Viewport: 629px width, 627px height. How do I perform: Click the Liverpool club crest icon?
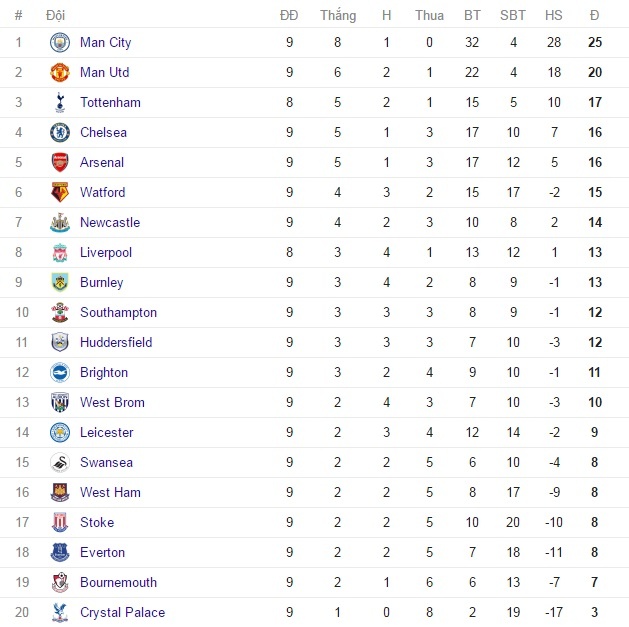[x=59, y=253]
